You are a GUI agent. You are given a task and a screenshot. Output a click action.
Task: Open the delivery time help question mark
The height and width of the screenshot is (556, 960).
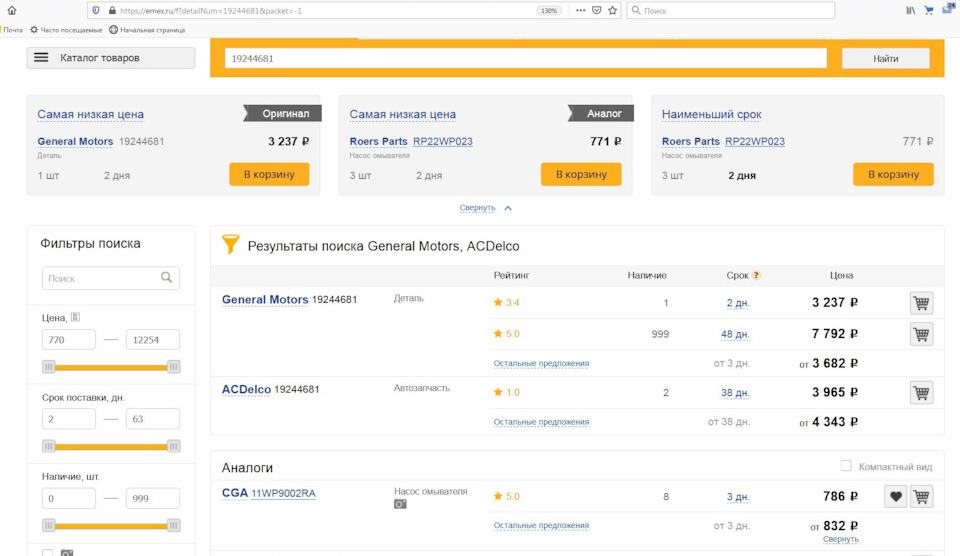point(756,275)
